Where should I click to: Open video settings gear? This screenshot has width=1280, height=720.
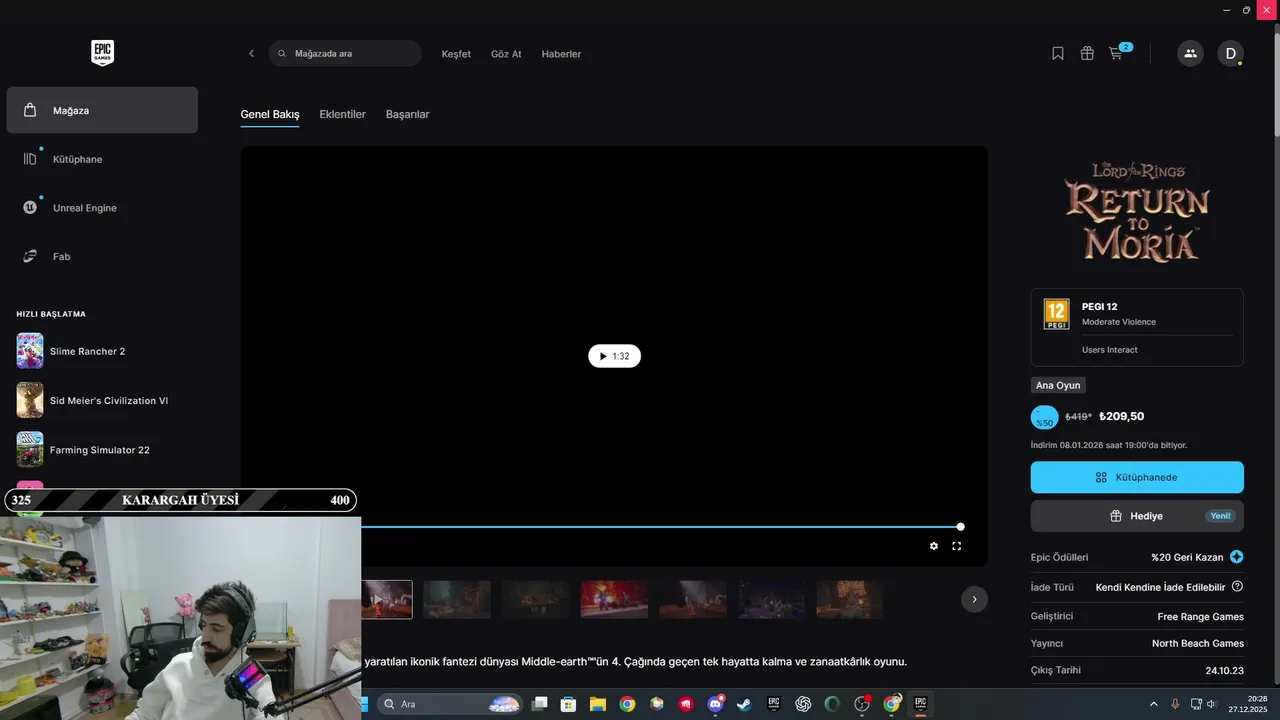pyautogui.click(x=934, y=546)
